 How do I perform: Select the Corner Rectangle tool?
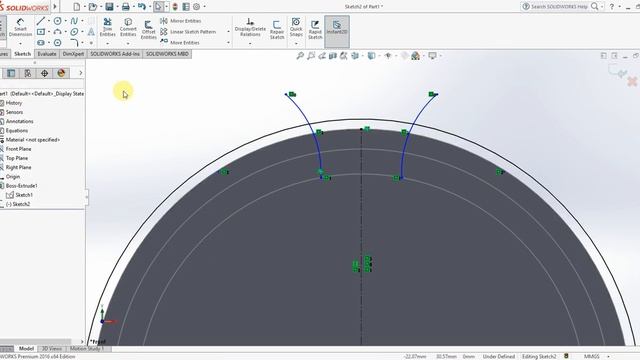[41, 31]
